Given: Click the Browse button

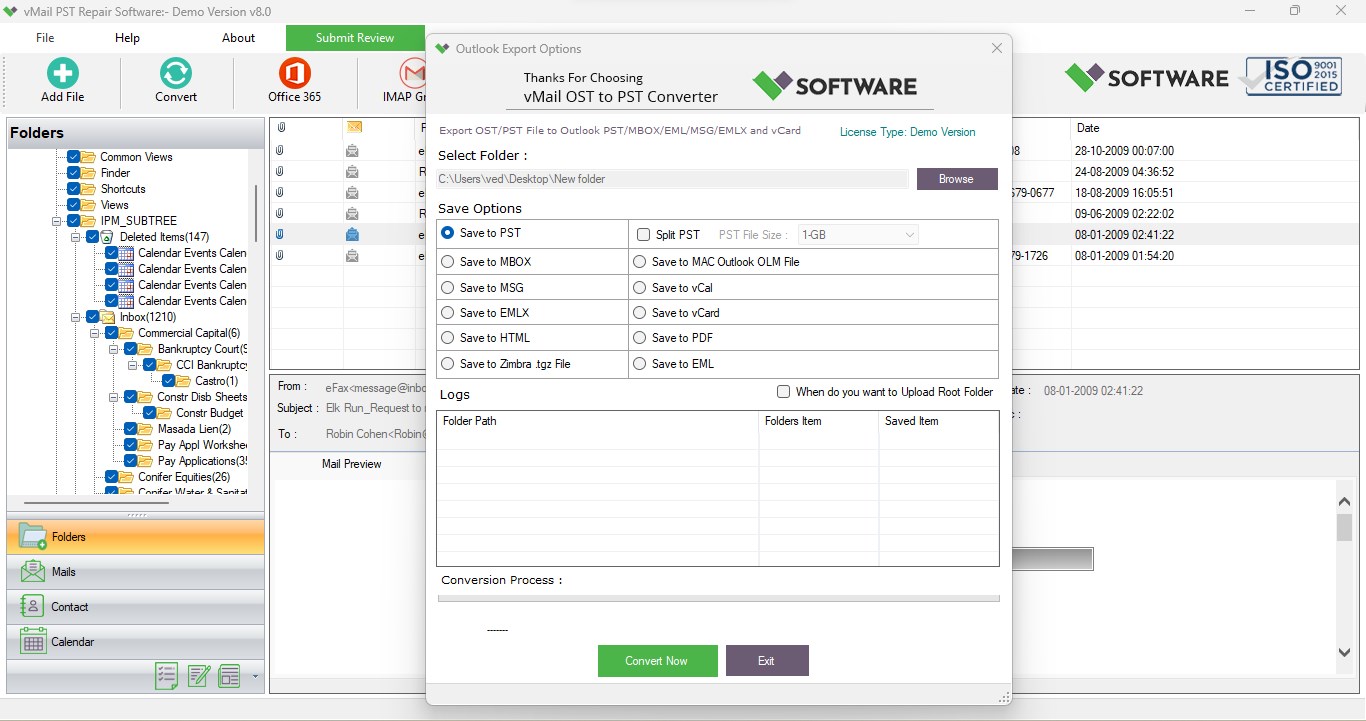Looking at the screenshot, I should pyautogui.click(x=957, y=179).
